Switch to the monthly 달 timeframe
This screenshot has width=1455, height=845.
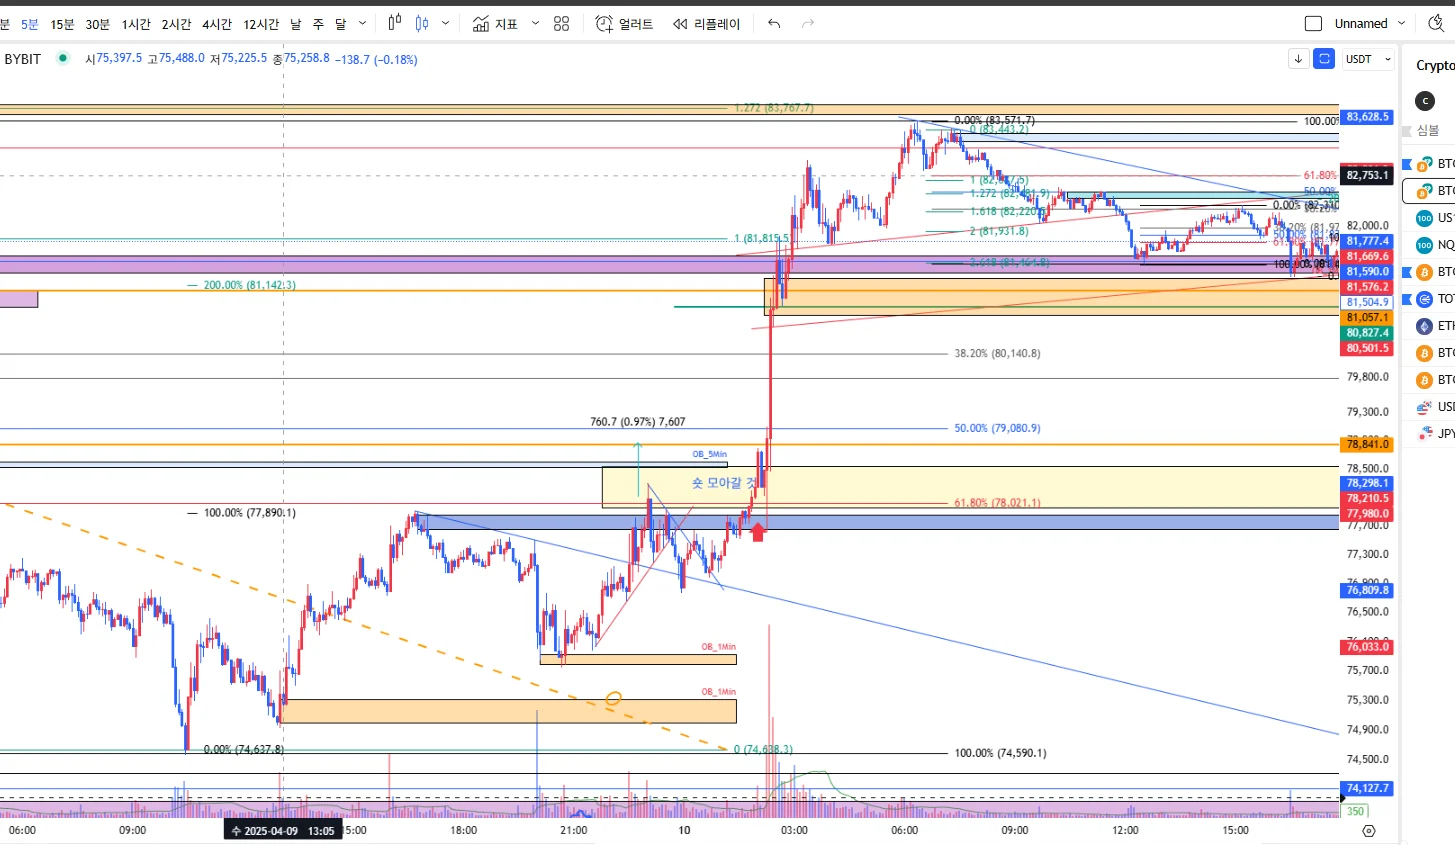pos(341,24)
